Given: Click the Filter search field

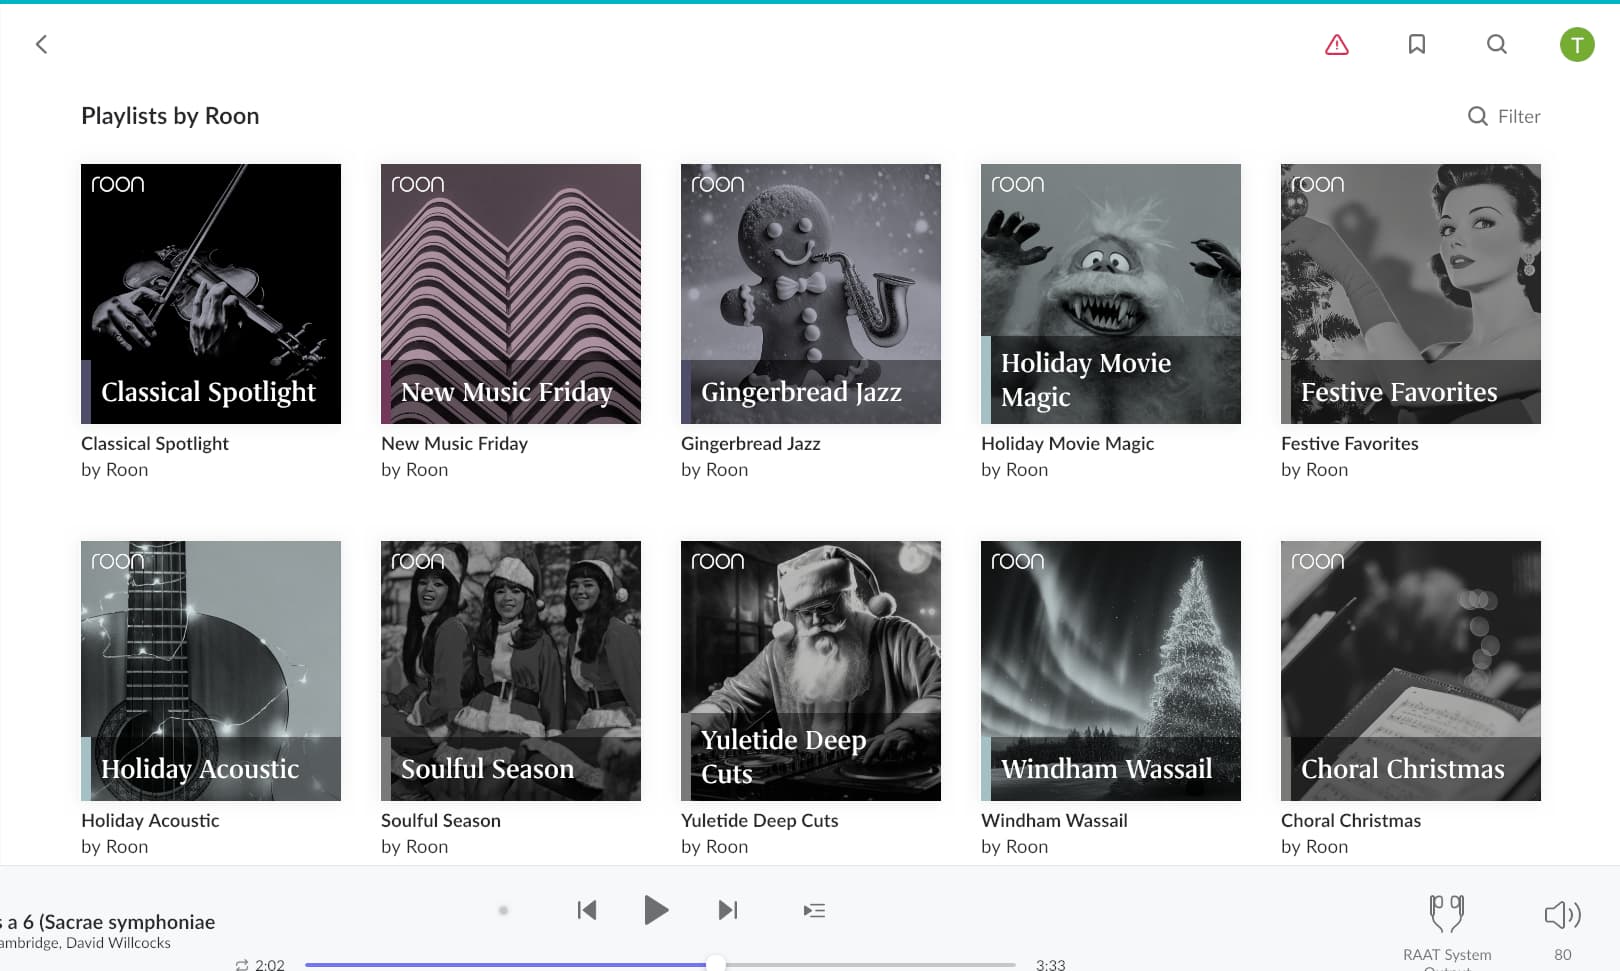Looking at the screenshot, I should point(1504,116).
